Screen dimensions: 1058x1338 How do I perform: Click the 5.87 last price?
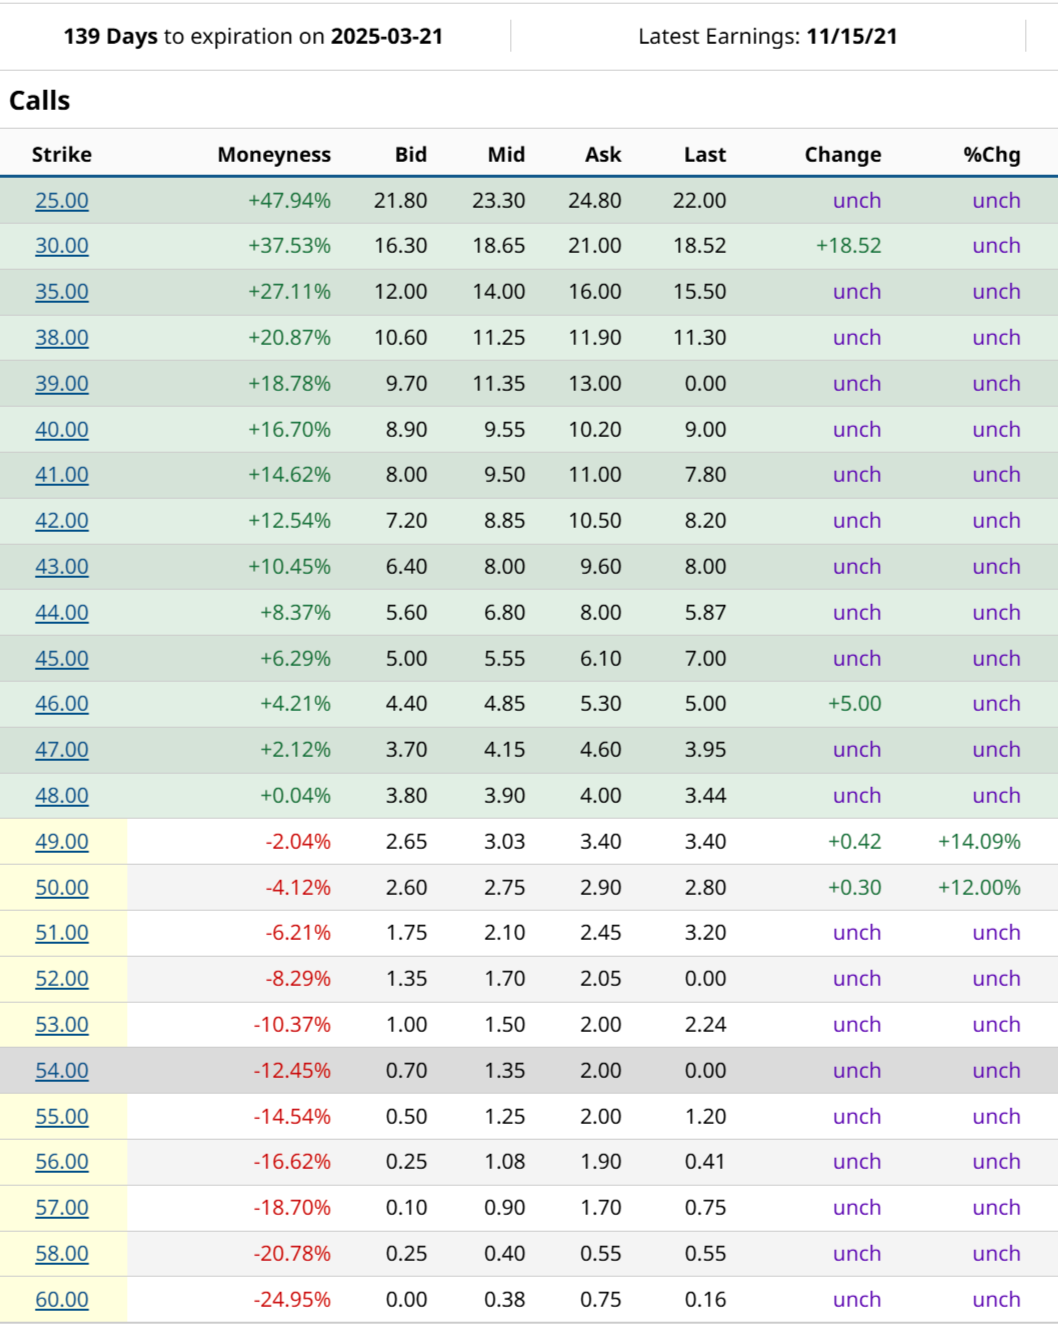(705, 613)
